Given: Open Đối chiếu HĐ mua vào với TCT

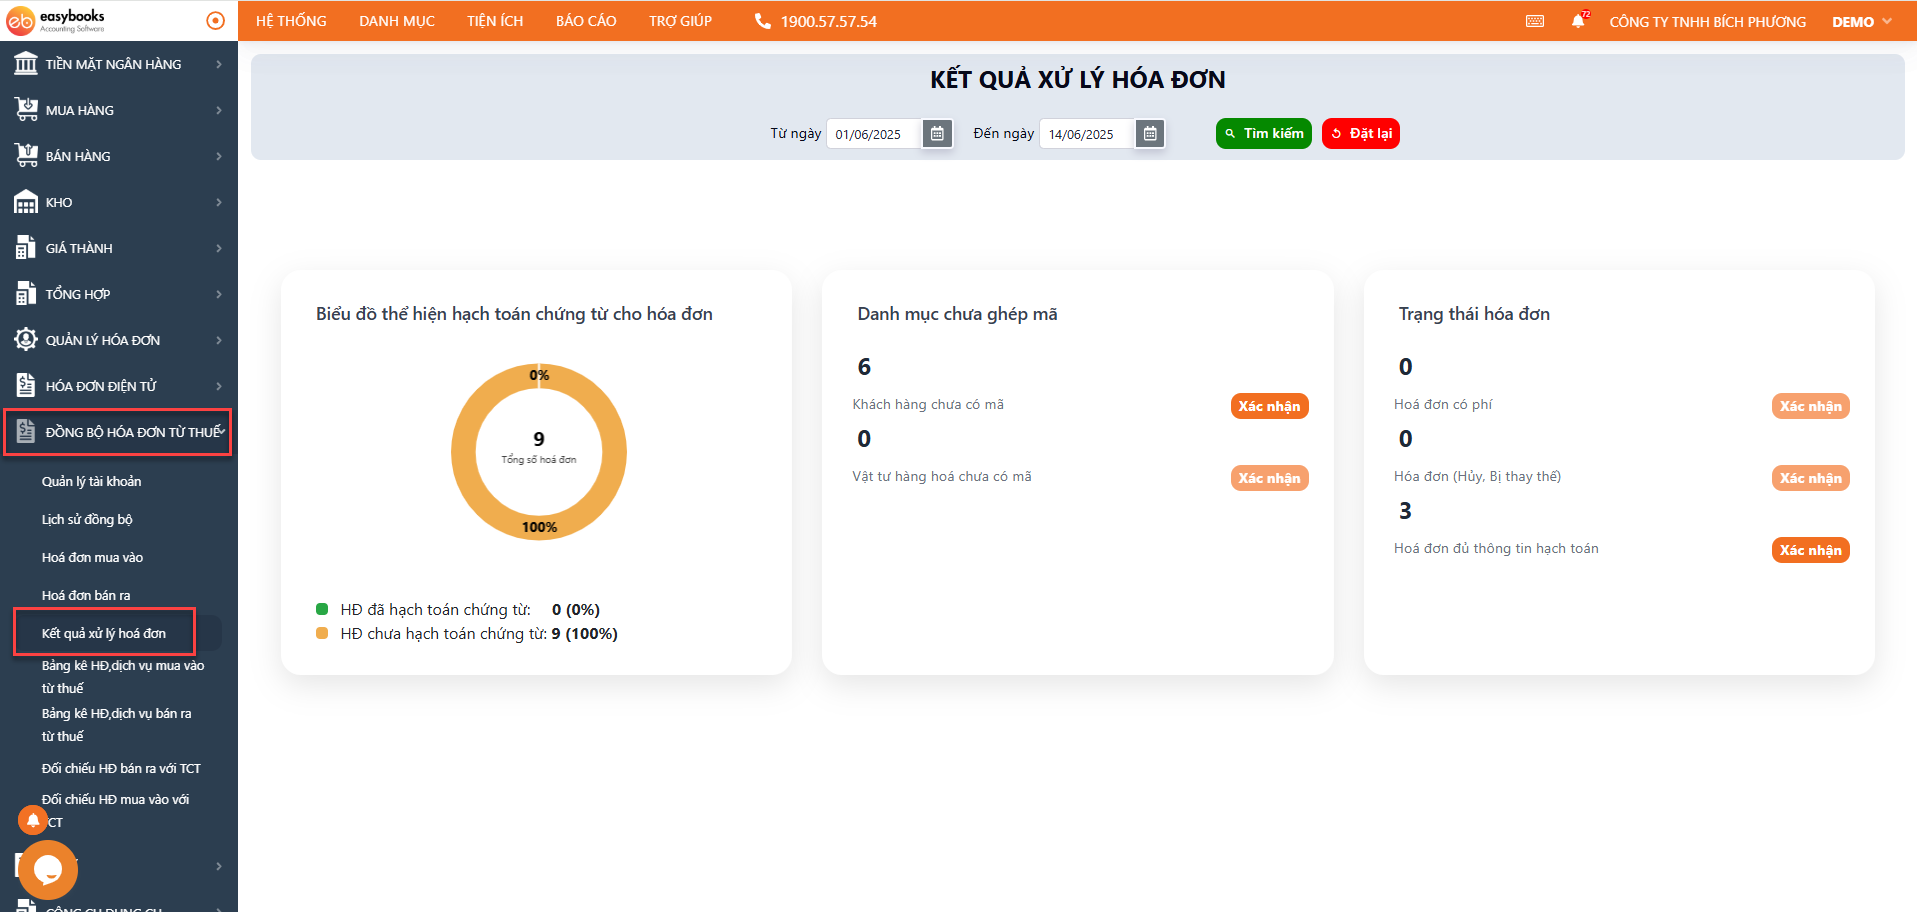Looking at the screenshot, I should [x=115, y=810].
